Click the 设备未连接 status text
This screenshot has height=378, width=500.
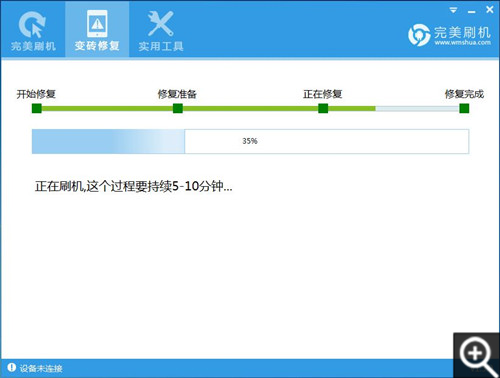[41, 368]
